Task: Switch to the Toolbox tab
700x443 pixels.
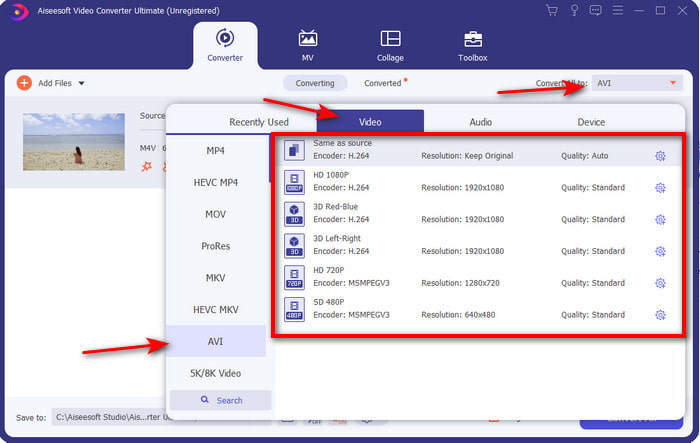Action: tap(472, 46)
